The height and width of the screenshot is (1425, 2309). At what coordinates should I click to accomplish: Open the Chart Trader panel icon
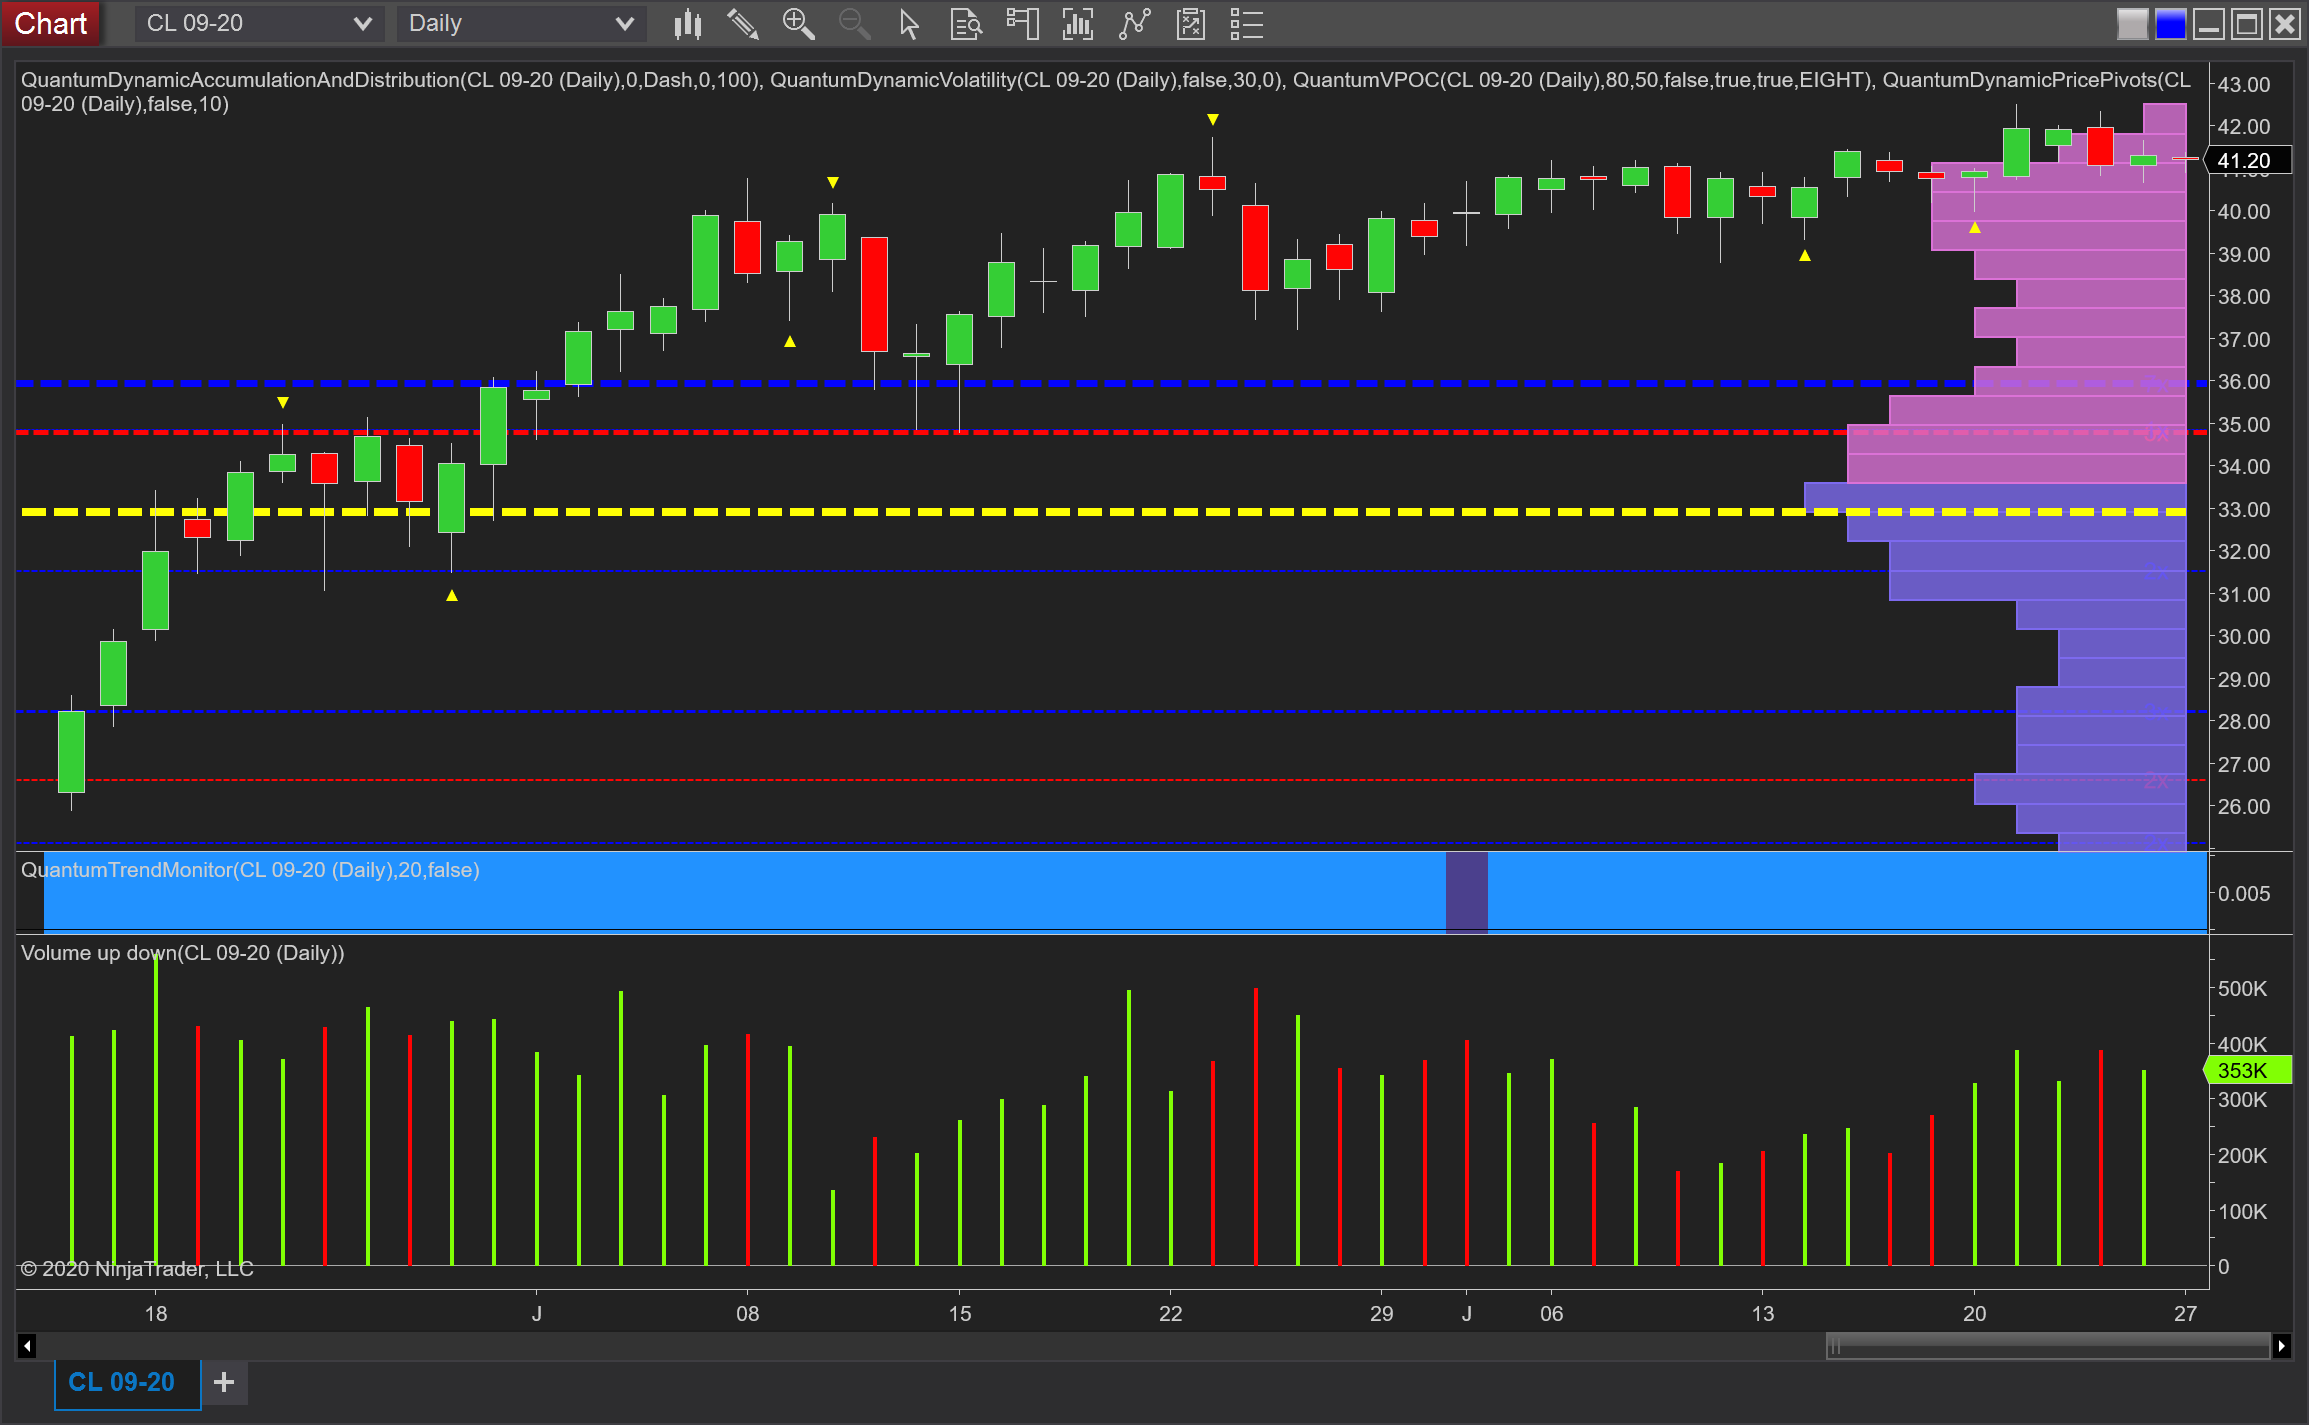[1021, 23]
